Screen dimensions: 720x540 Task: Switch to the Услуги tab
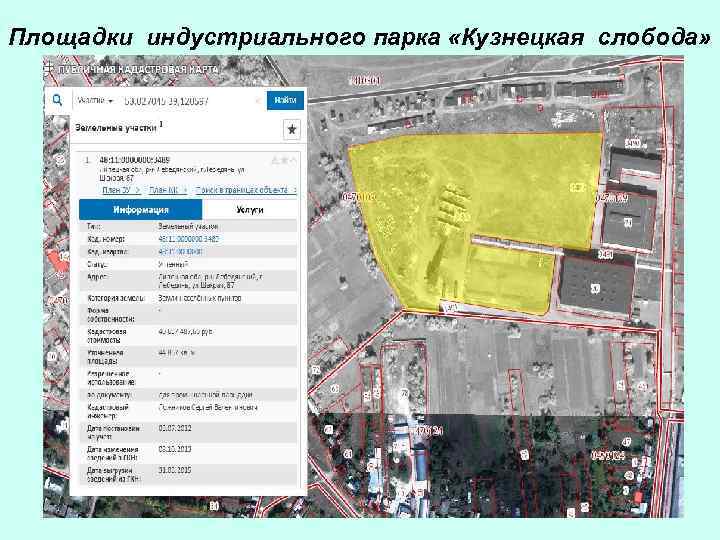point(250,210)
